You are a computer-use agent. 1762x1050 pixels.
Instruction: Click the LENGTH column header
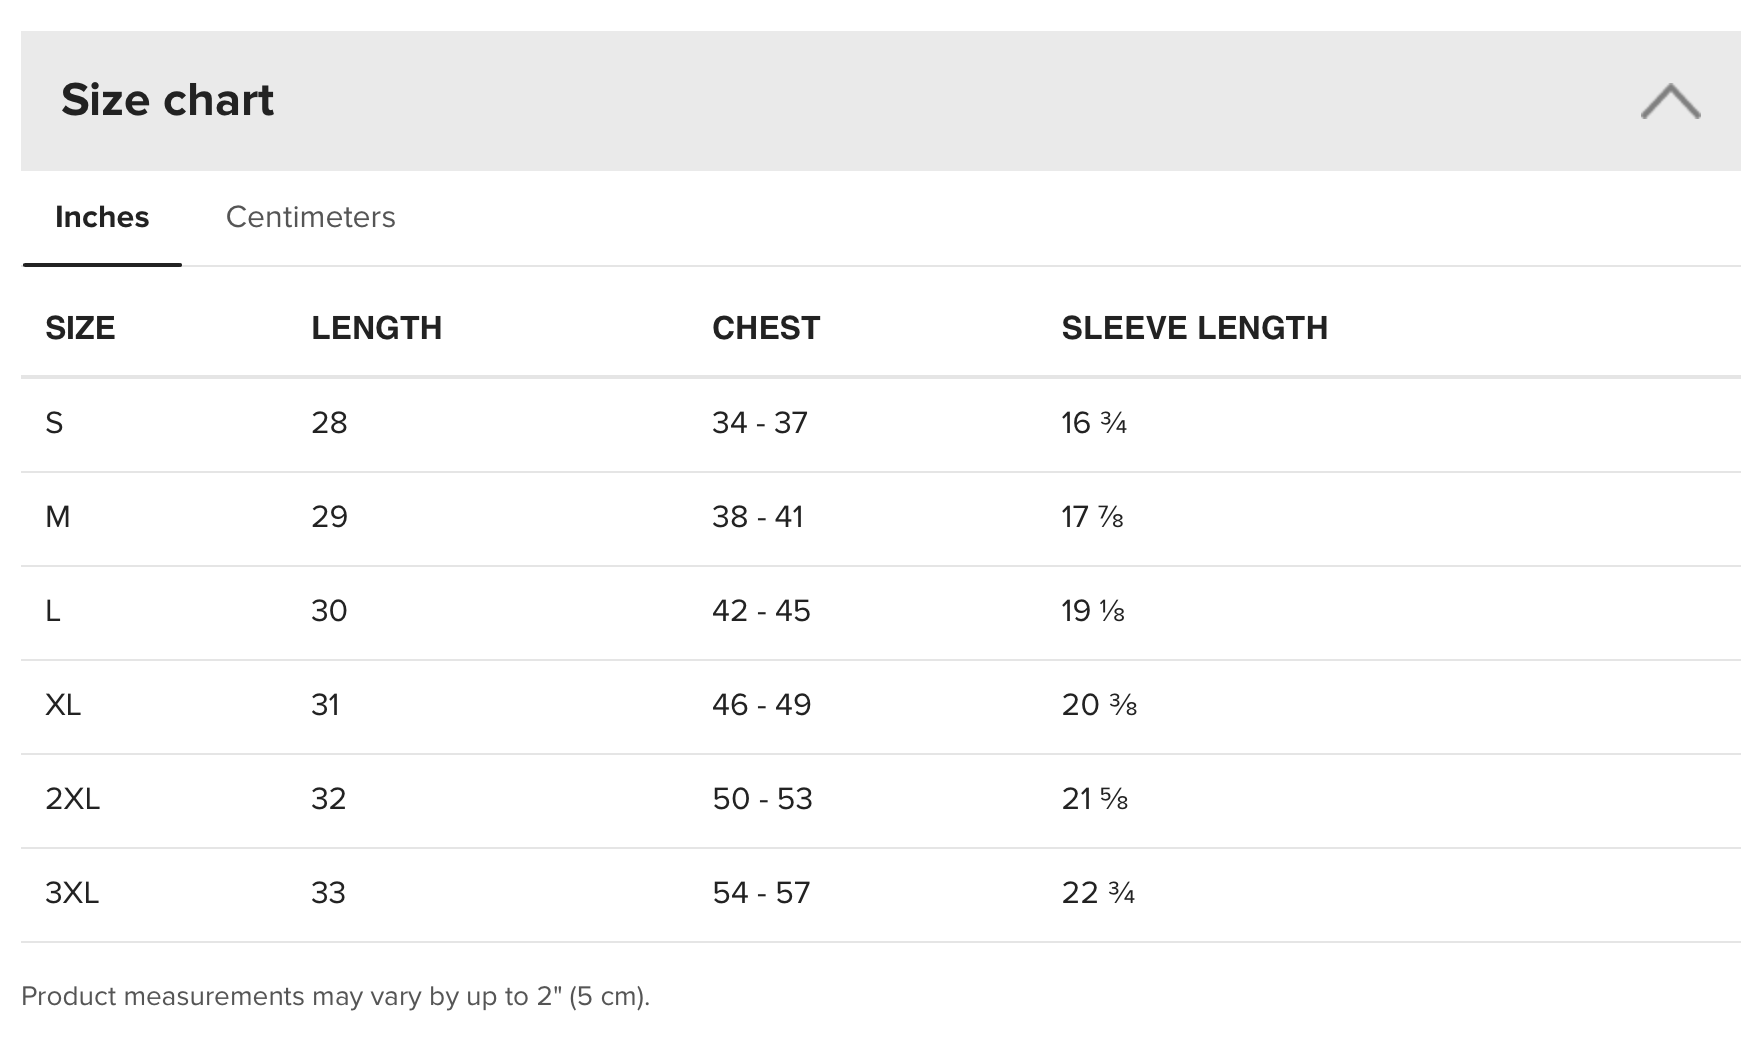[x=376, y=328]
